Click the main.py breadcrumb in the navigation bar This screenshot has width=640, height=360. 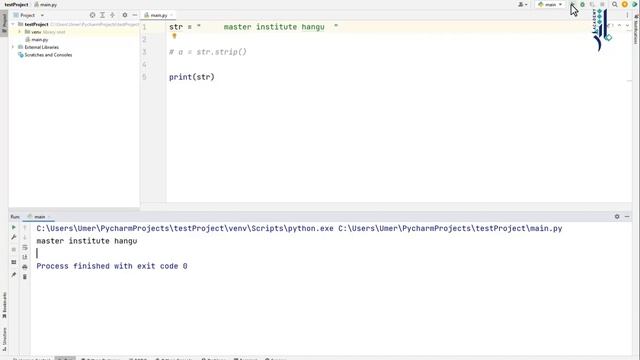(46, 4)
